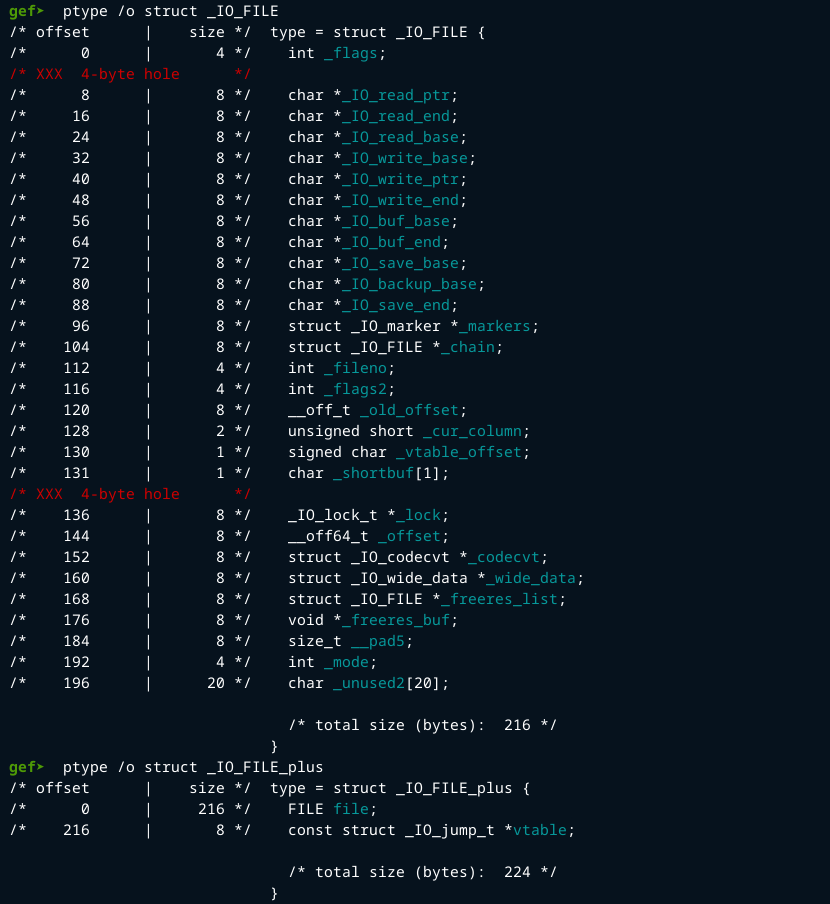Click the _flags field name
The image size is (830, 904).
click(353, 53)
